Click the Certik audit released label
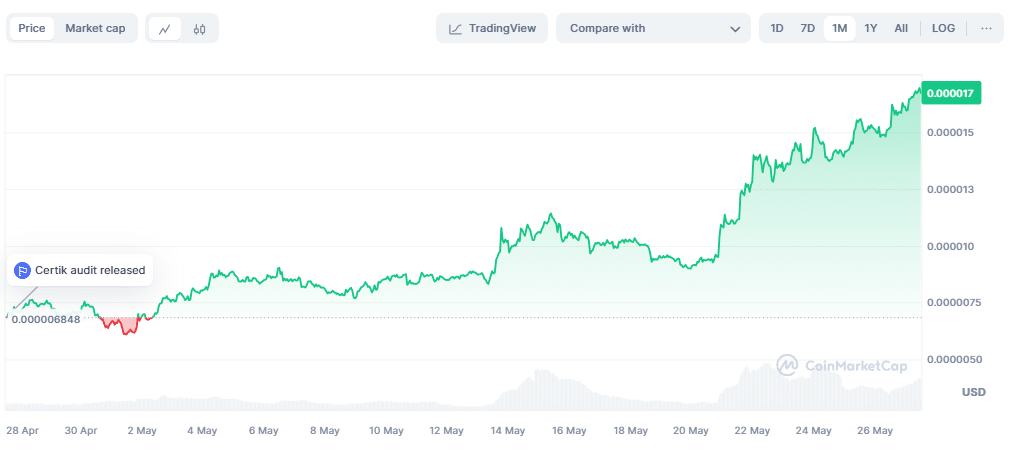The width and height of the screenshot is (1009, 449). point(90,270)
